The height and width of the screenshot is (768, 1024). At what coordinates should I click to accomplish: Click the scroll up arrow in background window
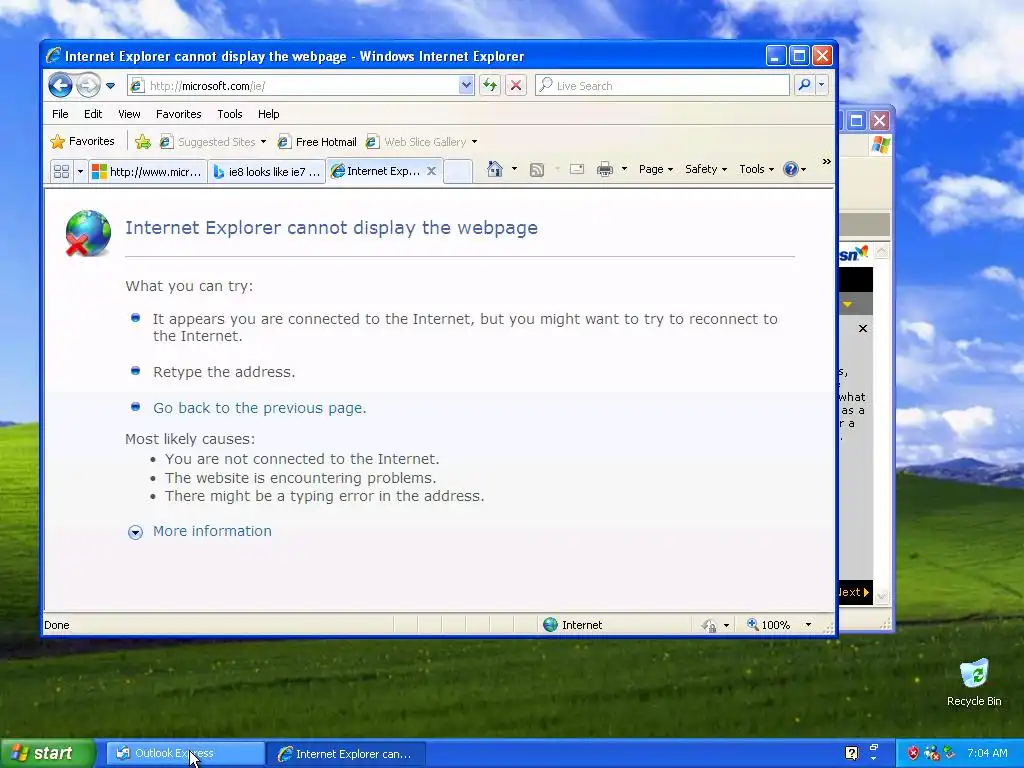pos(882,251)
